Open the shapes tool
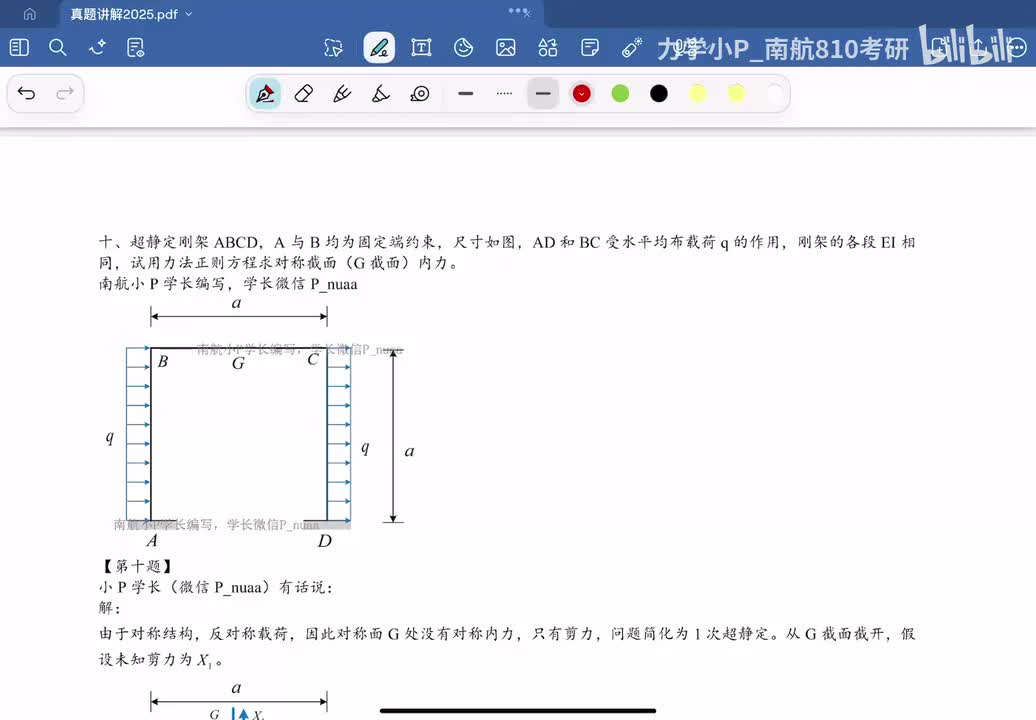The width and height of the screenshot is (1036, 720). coord(548,48)
